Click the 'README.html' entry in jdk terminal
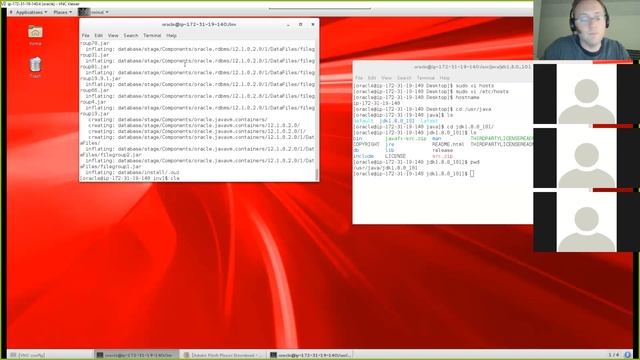This screenshot has height=360, width=640. [448, 144]
